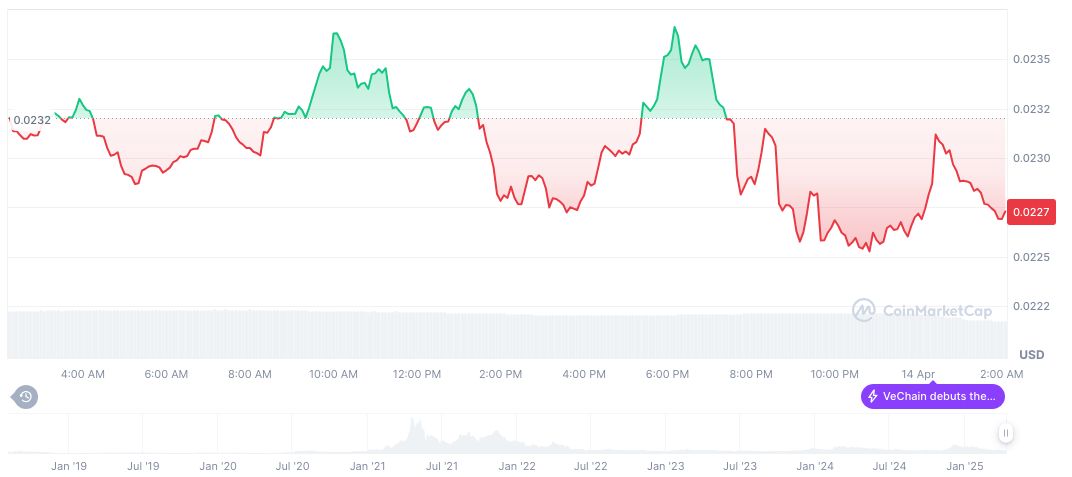Click the USD currency label
The height and width of the screenshot is (477, 1072).
pyautogui.click(x=1031, y=355)
